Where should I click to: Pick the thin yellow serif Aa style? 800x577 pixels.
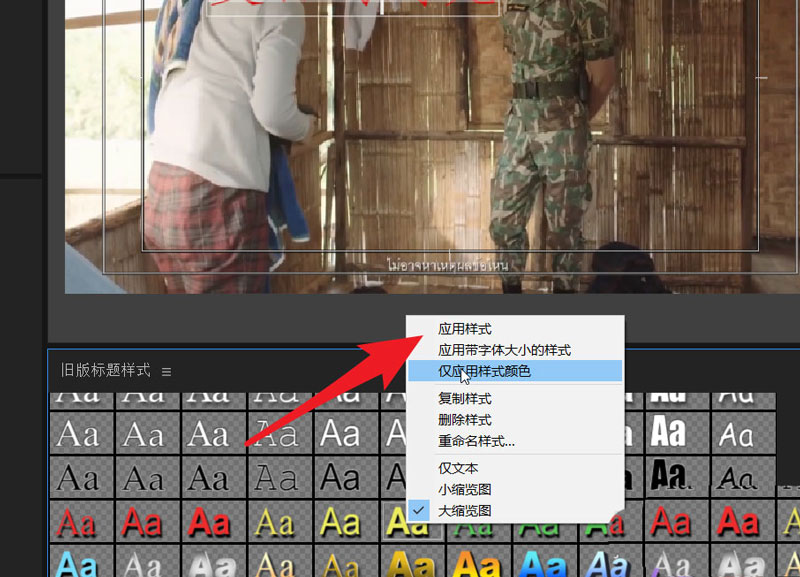tap(280, 521)
